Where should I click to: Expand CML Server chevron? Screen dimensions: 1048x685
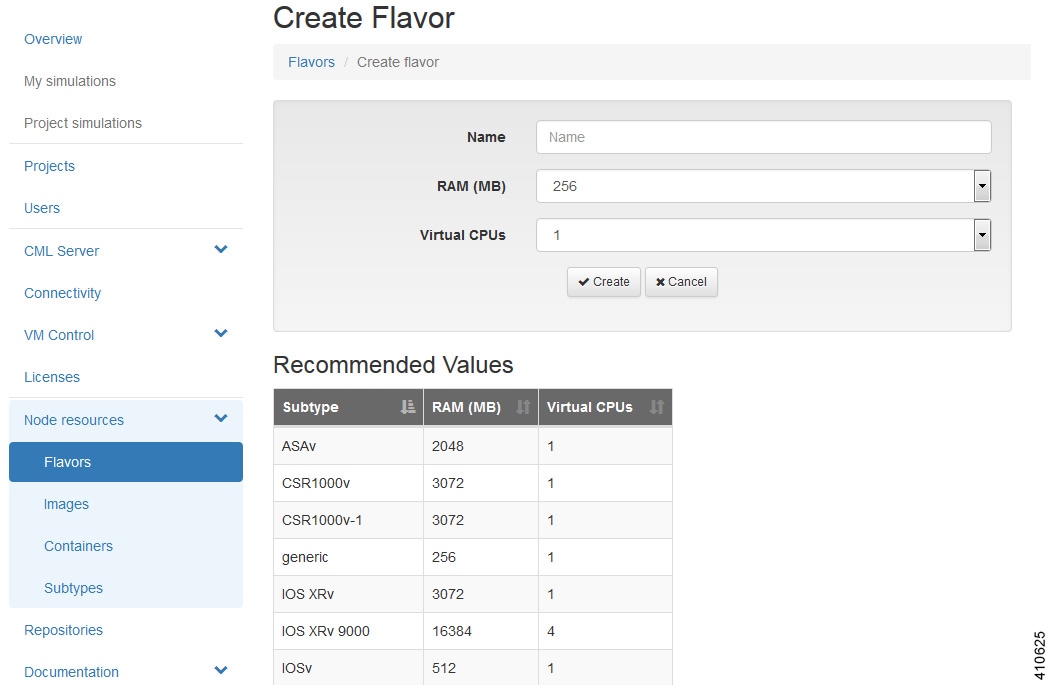221,250
